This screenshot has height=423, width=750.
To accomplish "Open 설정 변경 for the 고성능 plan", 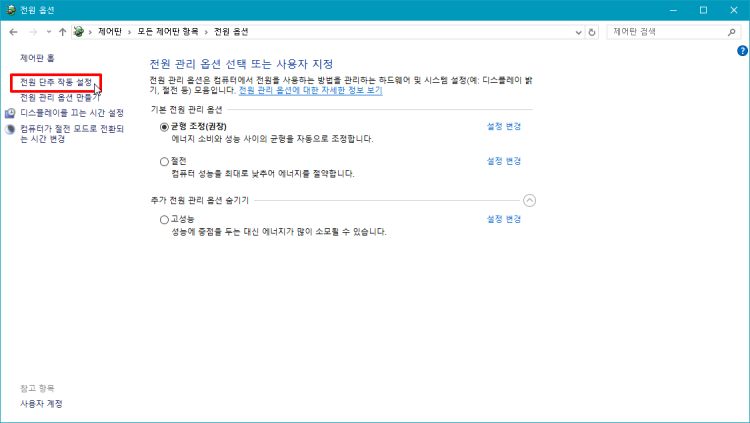I will [504, 219].
